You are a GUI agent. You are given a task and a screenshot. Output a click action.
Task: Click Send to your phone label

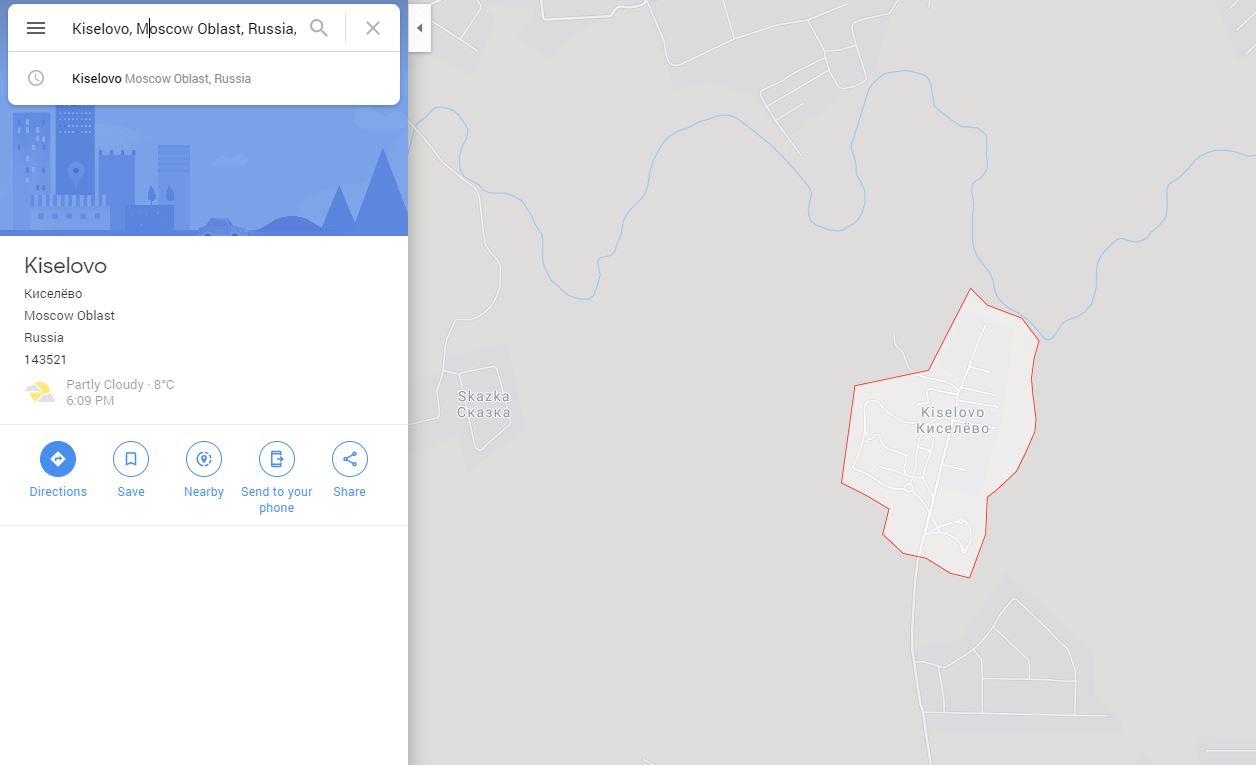(277, 500)
